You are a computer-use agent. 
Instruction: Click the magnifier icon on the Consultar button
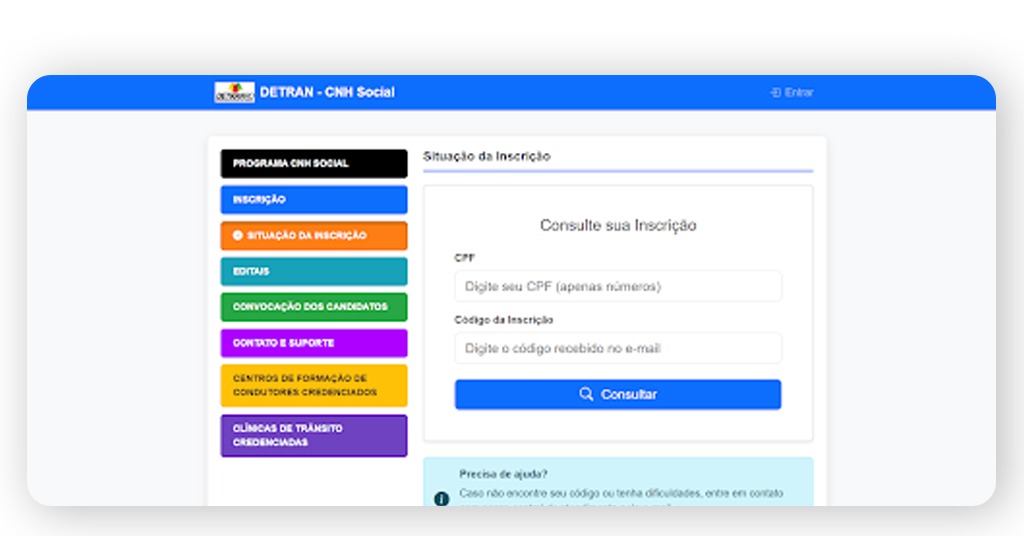pyautogui.click(x=587, y=395)
